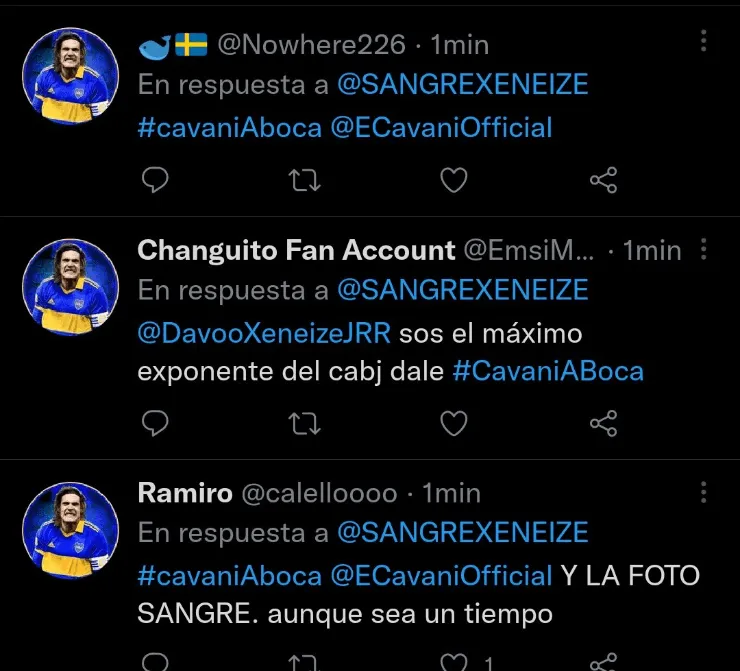This screenshot has width=740, height=671.
Task: Like Changuito Fan Account's tweet
Action: [454, 423]
